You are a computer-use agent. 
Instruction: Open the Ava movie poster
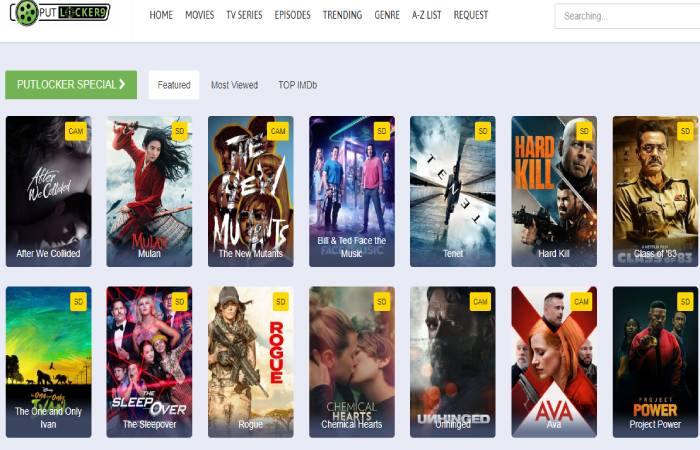(554, 362)
